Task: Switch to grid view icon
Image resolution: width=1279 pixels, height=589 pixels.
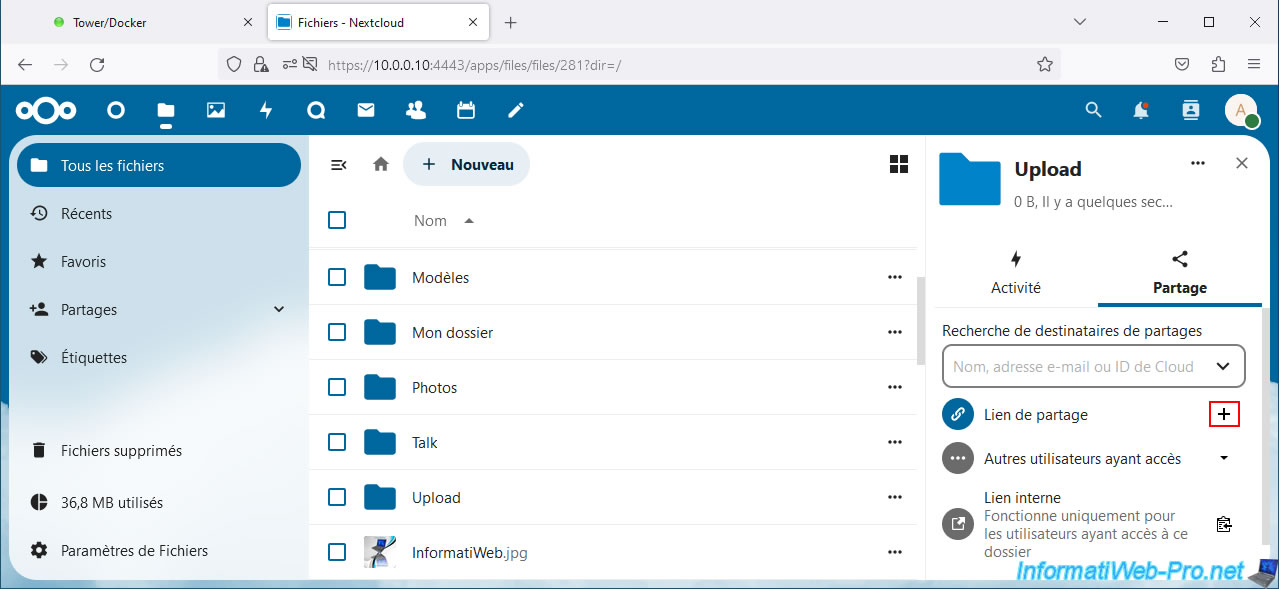Action: (x=899, y=165)
